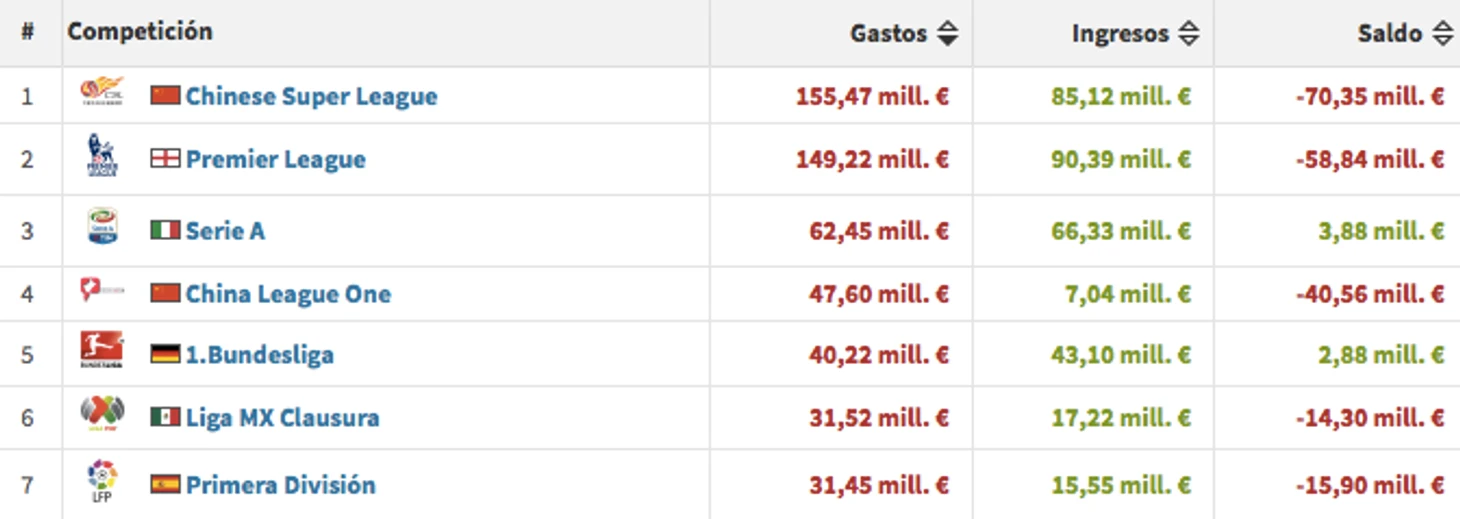Click the Premier League logo icon

click(102, 156)
